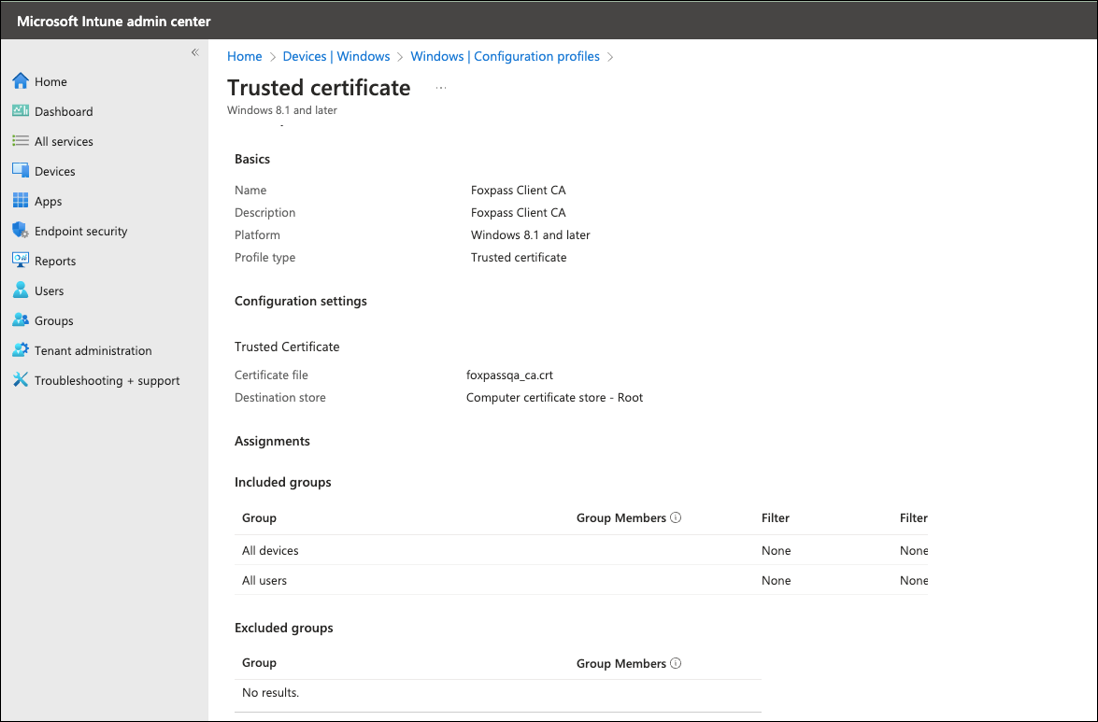
Task: Click the Devices monitor icon
Action: pos(20,171)
